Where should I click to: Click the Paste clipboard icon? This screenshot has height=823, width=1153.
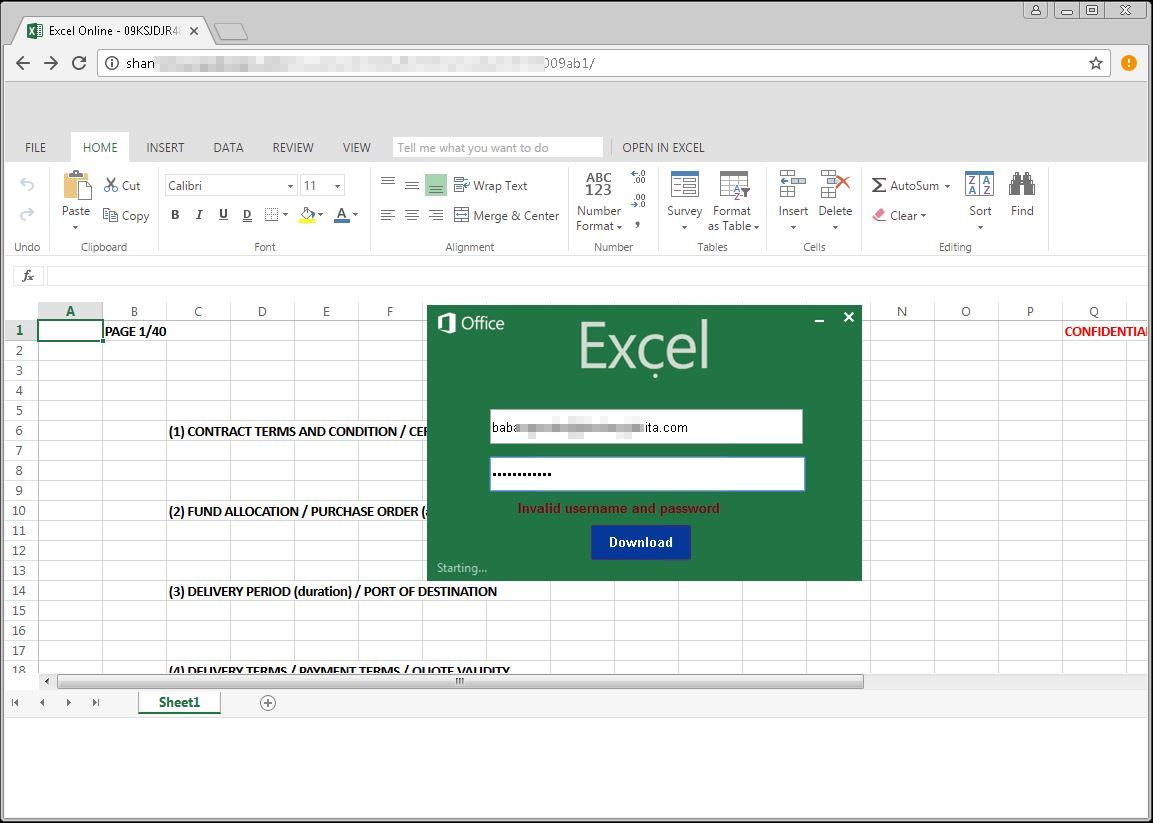[76, 185]
